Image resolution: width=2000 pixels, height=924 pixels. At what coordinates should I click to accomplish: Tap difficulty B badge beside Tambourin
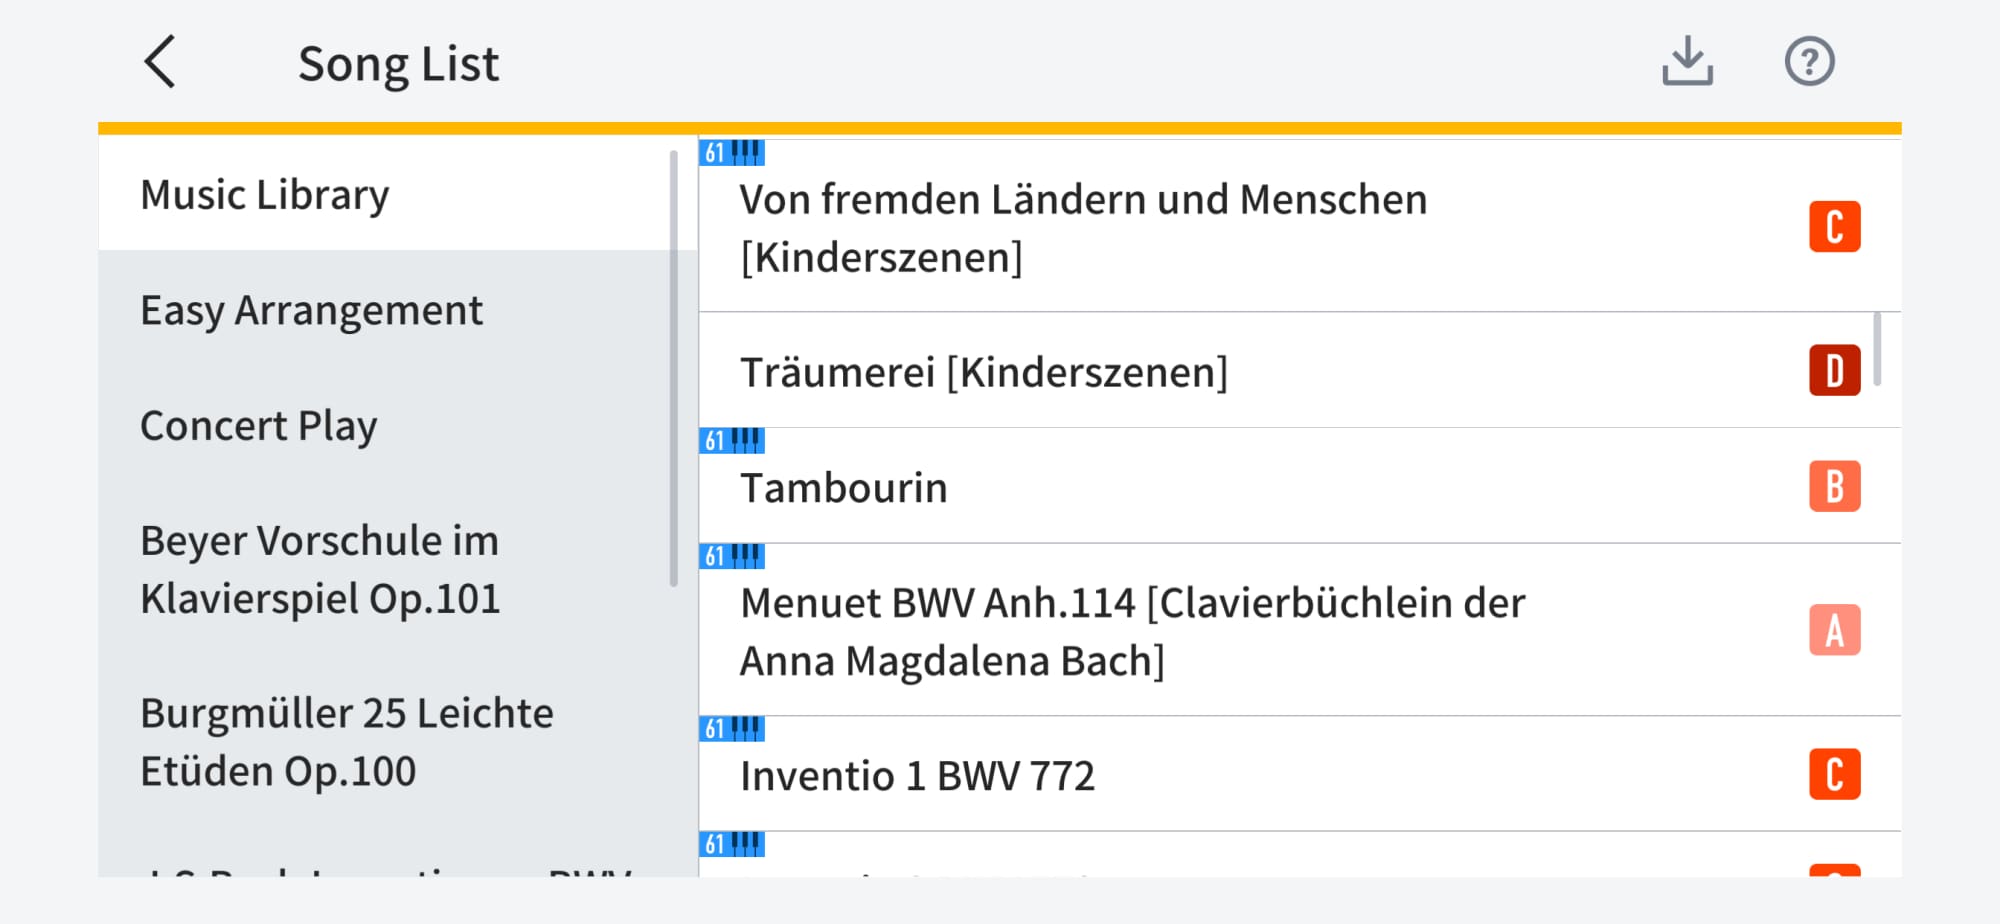tap(1834, 487)
